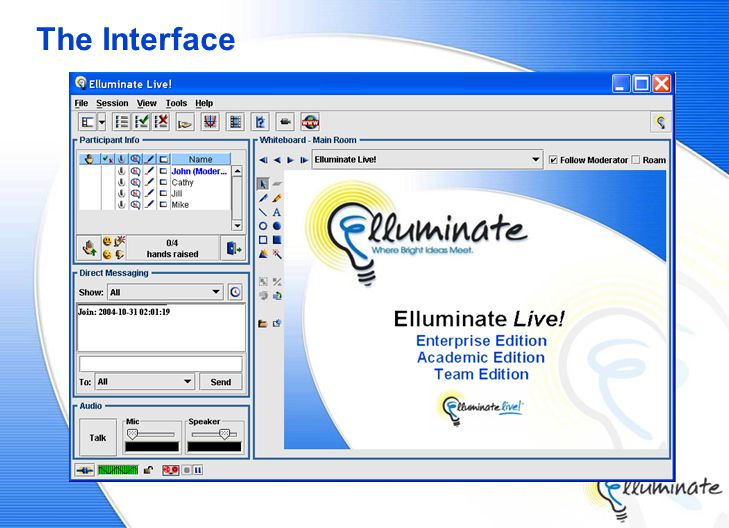
Task: Select the whiteboard text A tool
Action: (x=277, y=212)
